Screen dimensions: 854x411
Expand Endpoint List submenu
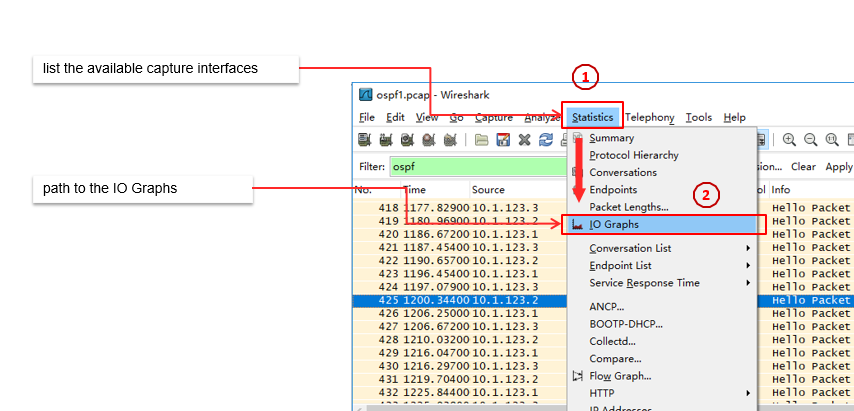coord(662,266)
